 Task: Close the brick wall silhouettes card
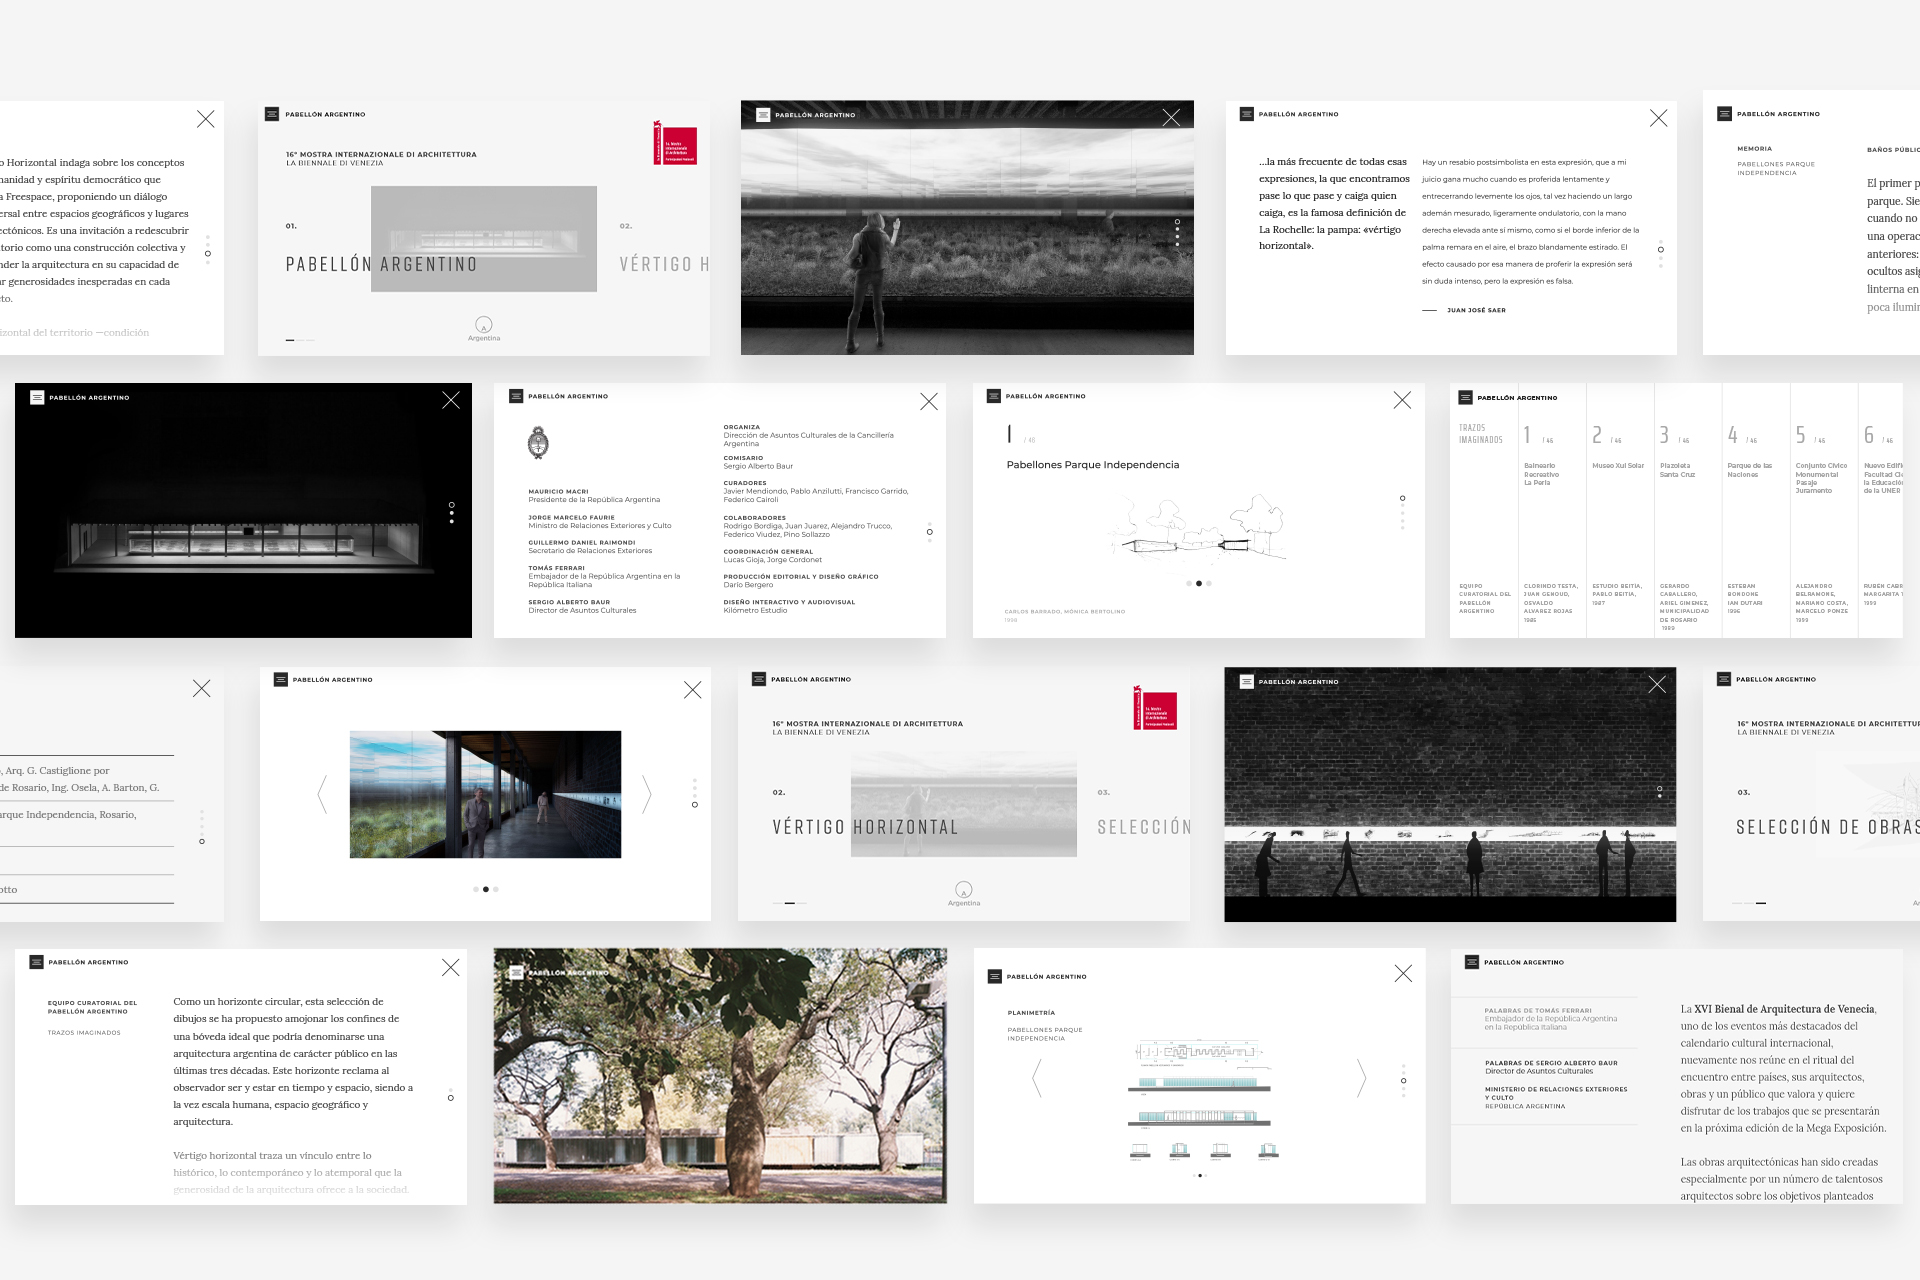pyautogui.click(x=1657, y=684)
